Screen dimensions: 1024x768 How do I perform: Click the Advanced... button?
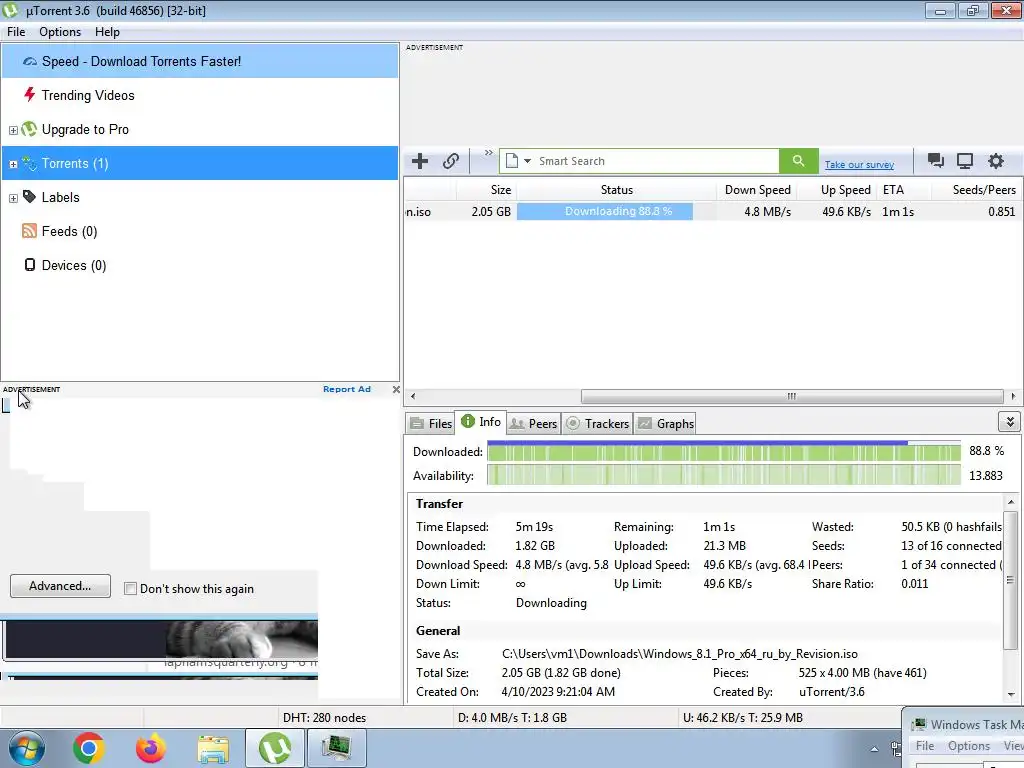tap(60, 586)
